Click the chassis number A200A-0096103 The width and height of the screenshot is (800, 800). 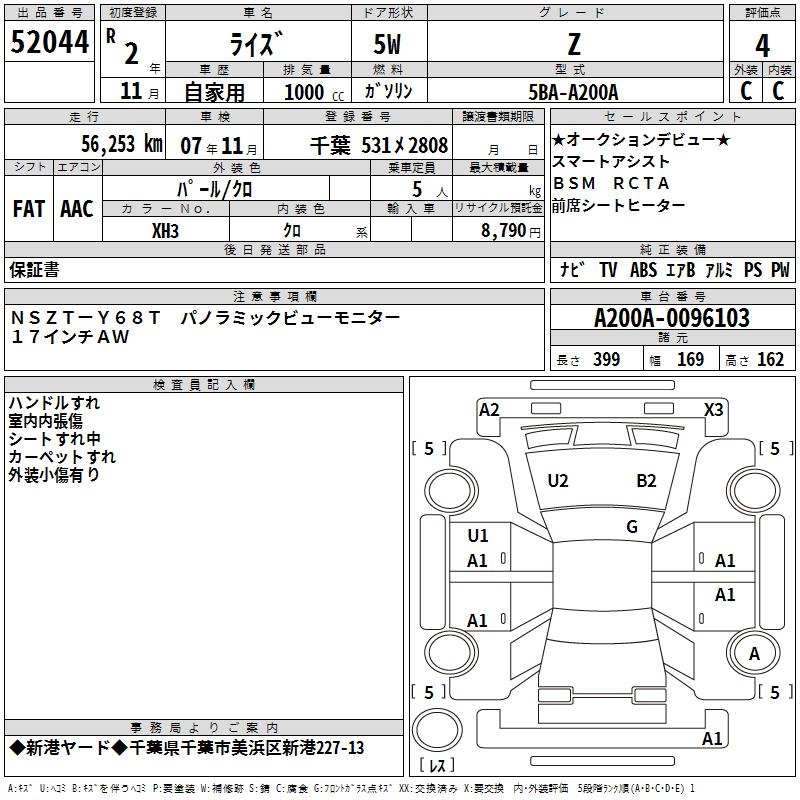(x=672, y=318)
